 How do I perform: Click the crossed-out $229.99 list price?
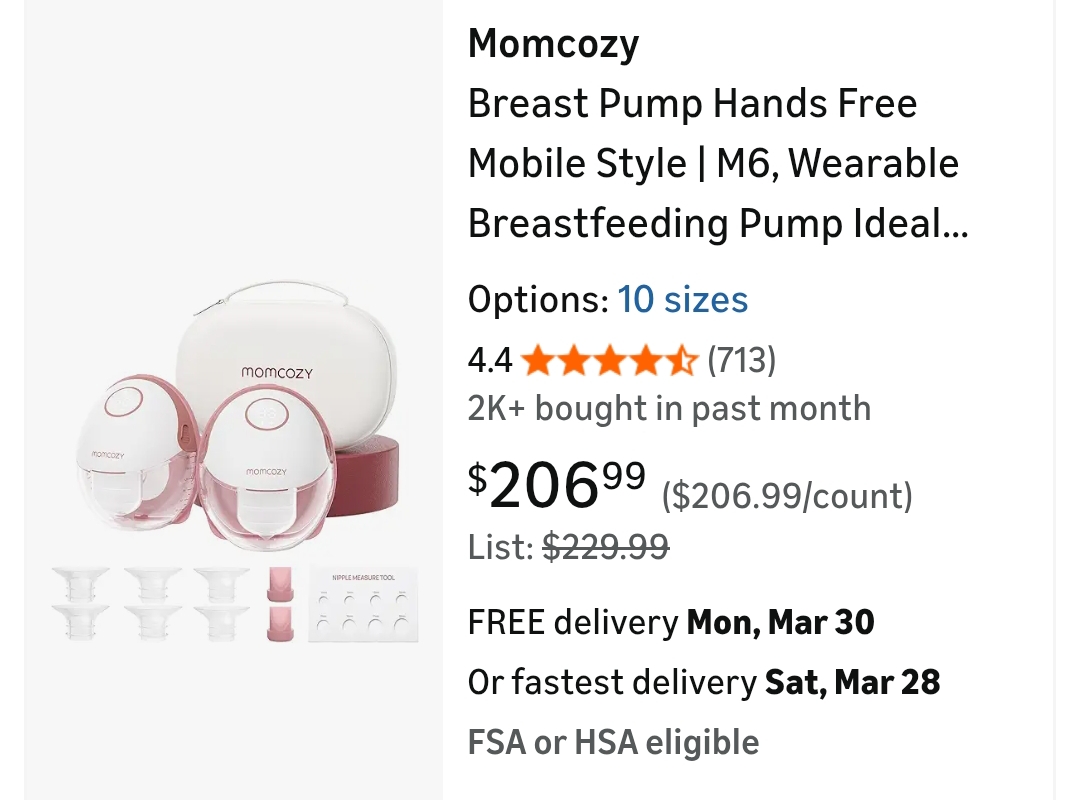tap(605, 547)
